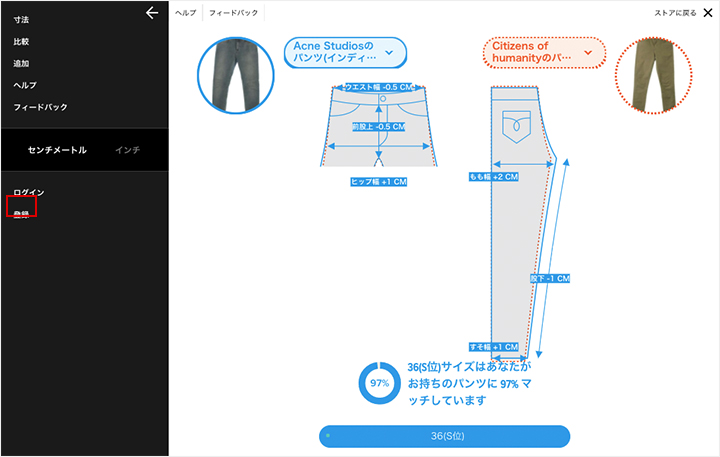Click the back arrow in the sidebar
Image resolution: width=720 pixels, height=457 pixels.
click(152, 13)
